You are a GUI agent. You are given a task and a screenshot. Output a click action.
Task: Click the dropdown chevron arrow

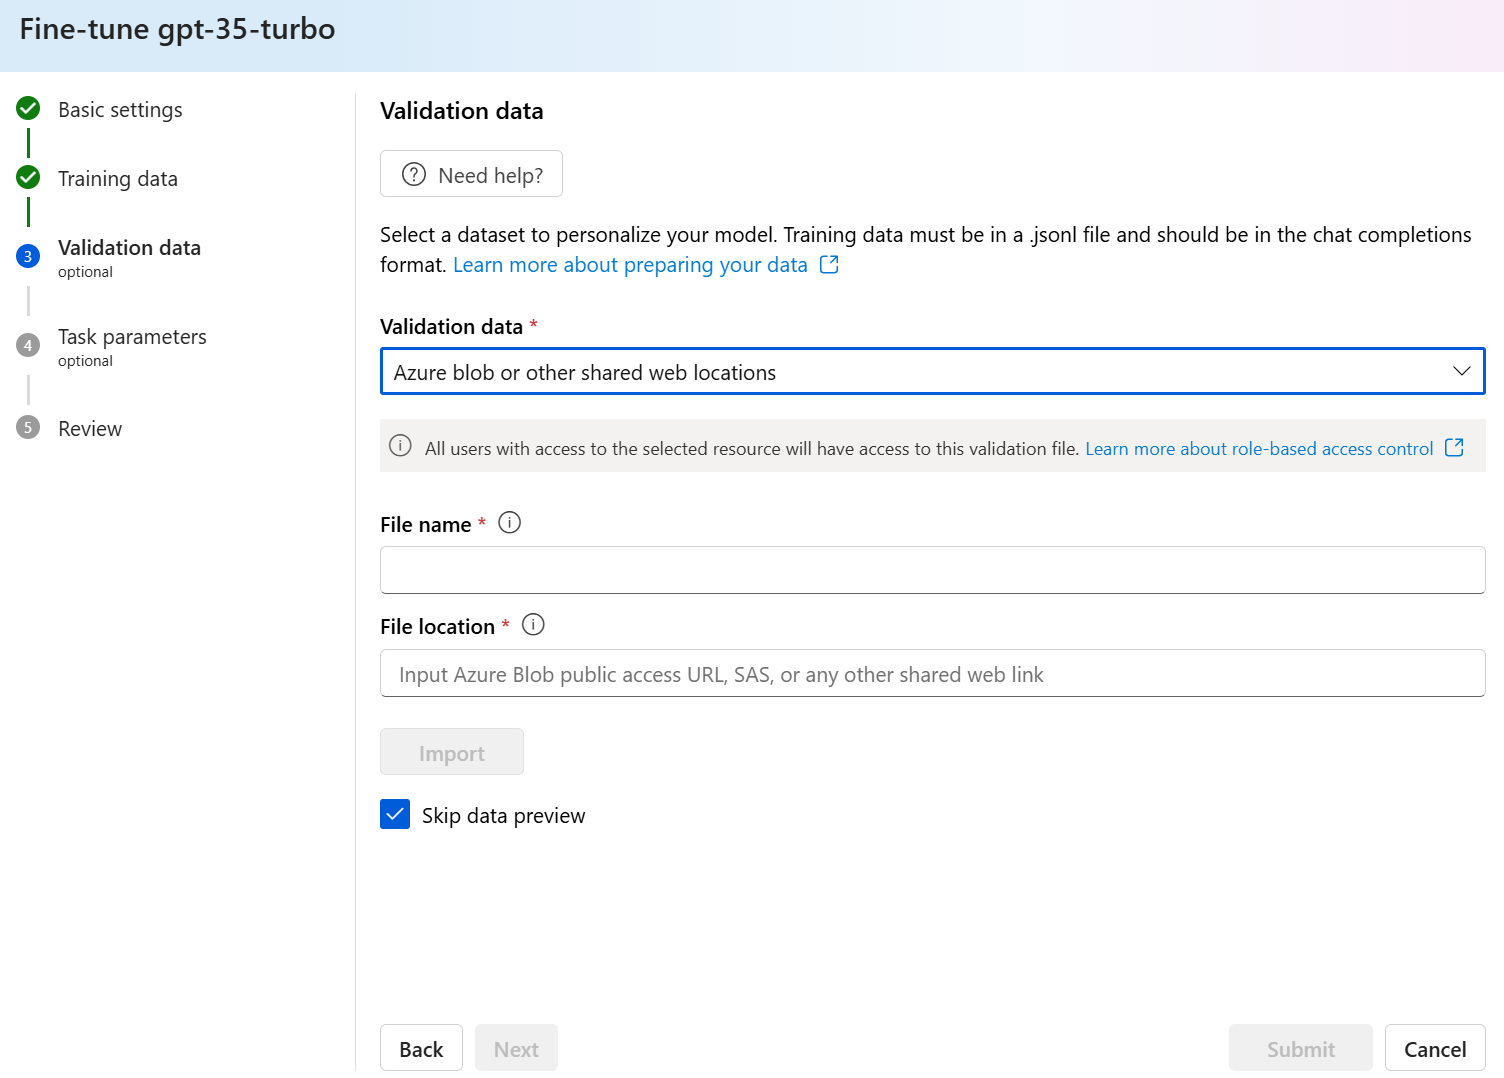[1461, 372]
